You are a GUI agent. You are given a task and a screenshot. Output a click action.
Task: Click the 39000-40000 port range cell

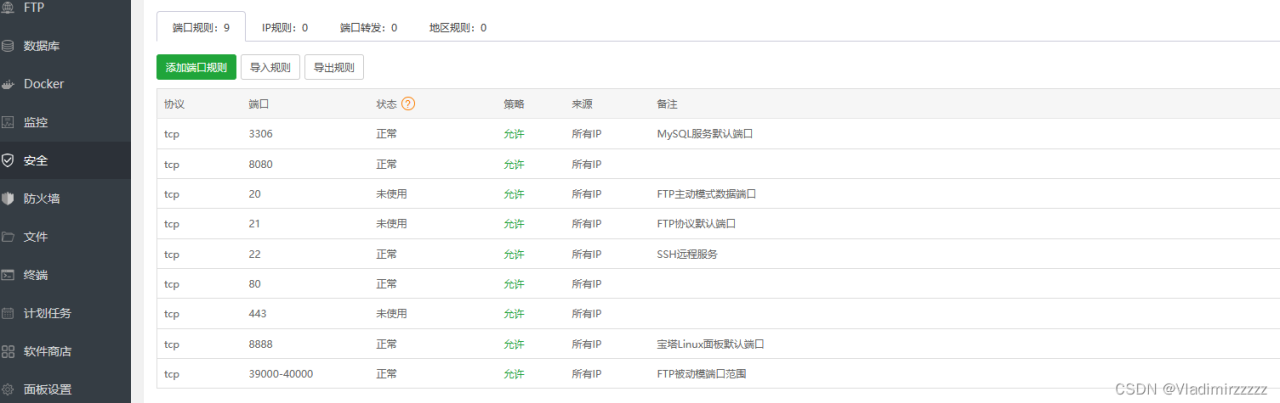pyautogui.click(x=280, y=374)
